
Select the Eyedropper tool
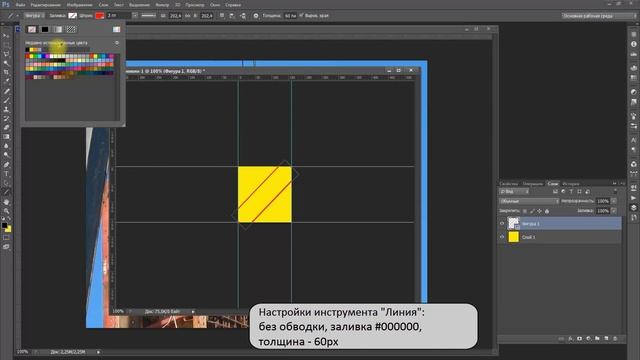tap(6, 81)
